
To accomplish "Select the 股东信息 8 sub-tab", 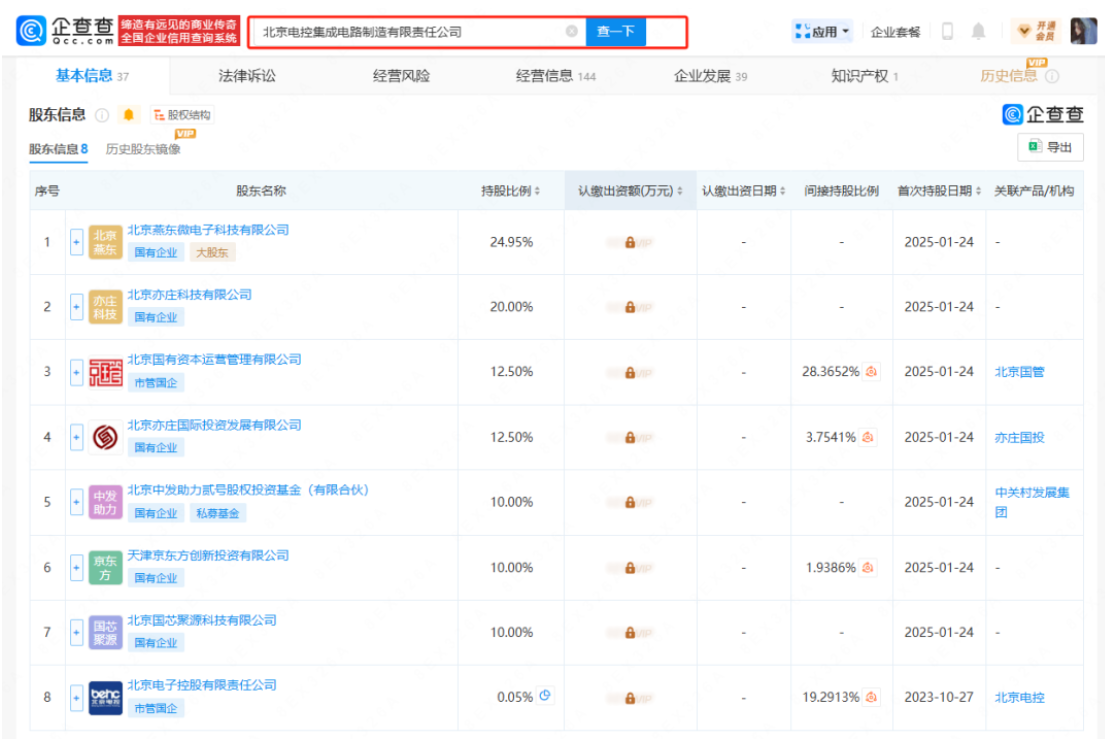I will pyautogui.click(x=58, y=149).
